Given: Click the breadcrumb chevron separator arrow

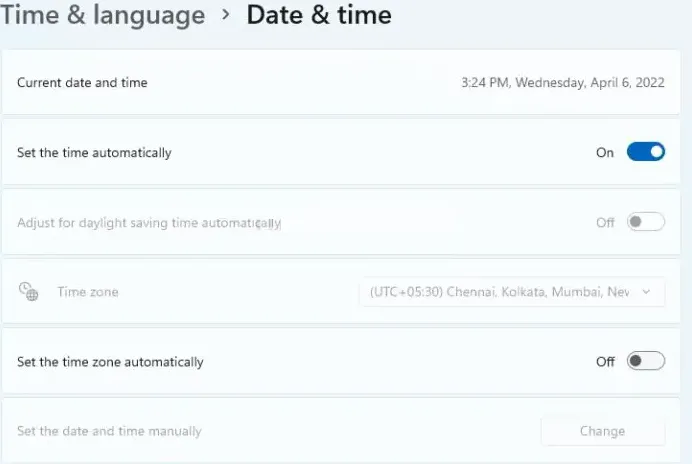Looking at the screenshot, I should (x=225, y=16).
